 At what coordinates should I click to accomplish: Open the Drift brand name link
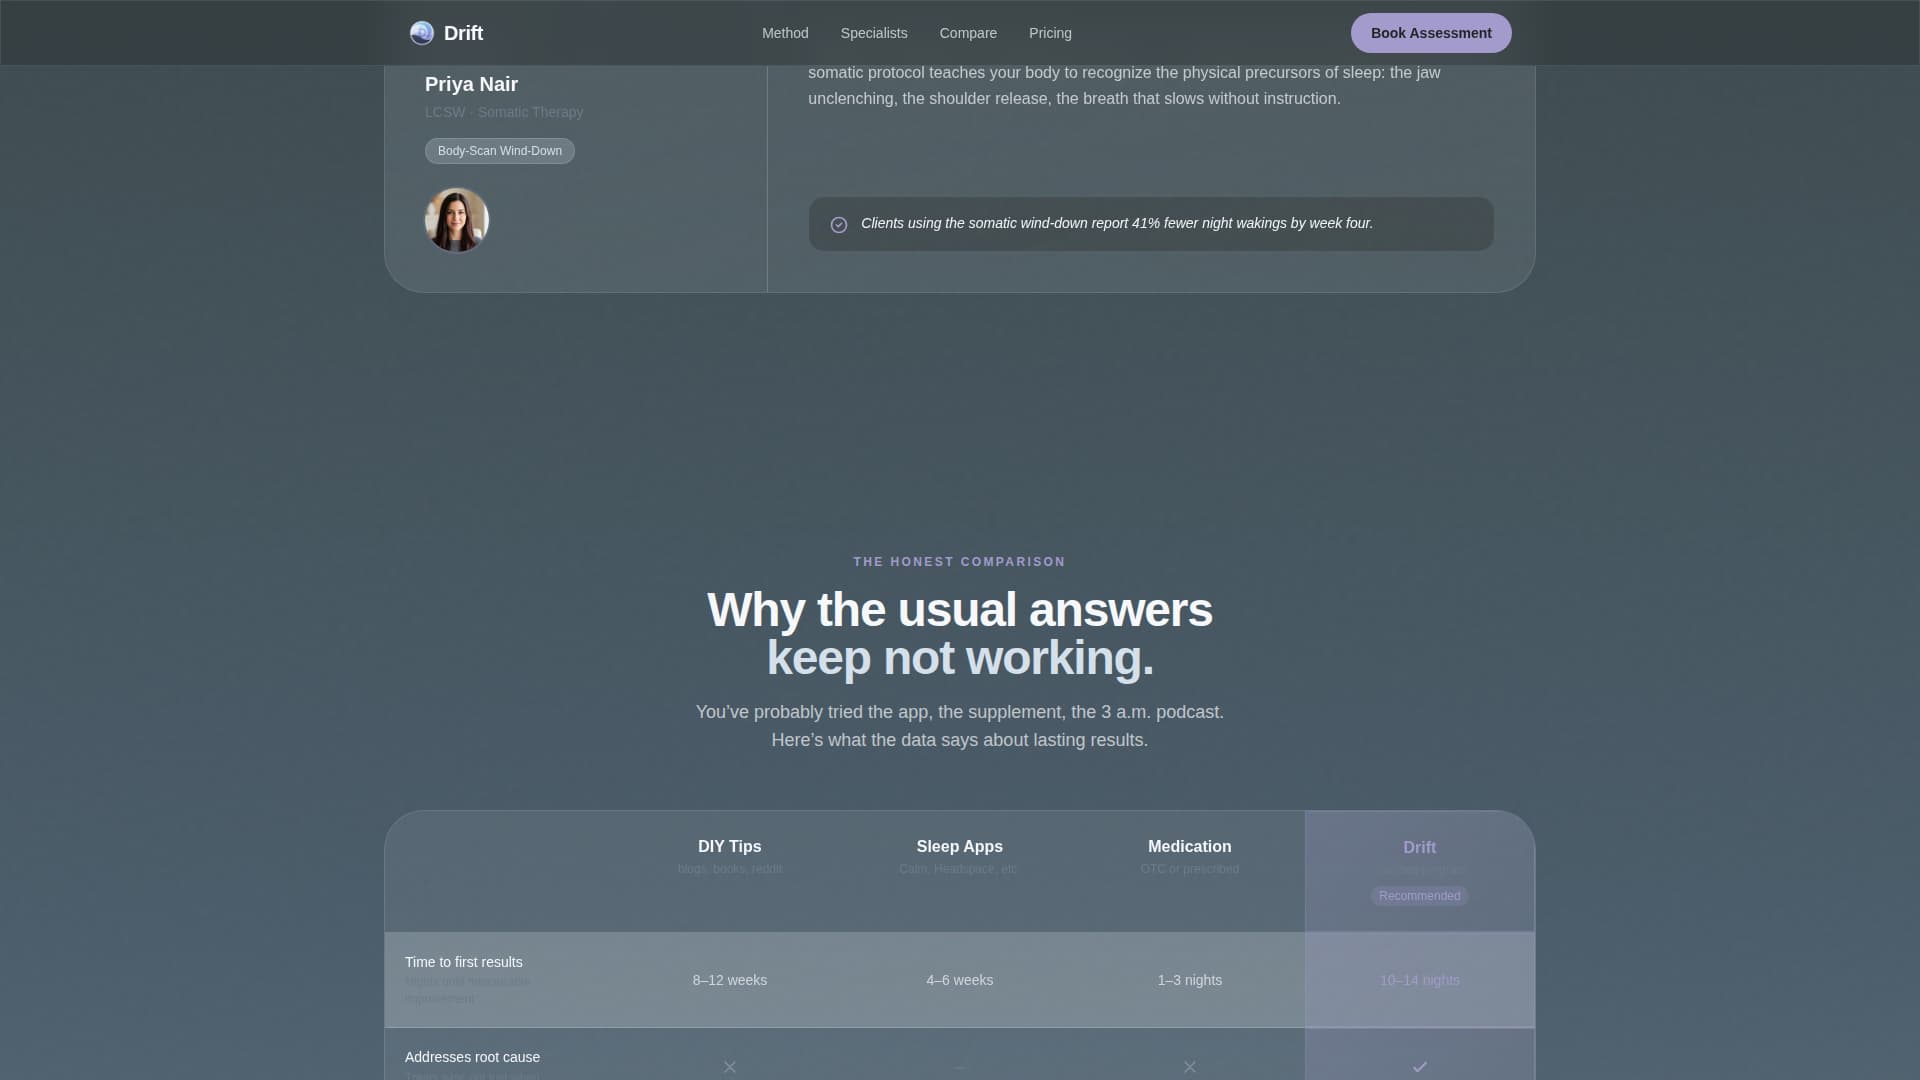(463, 33)
